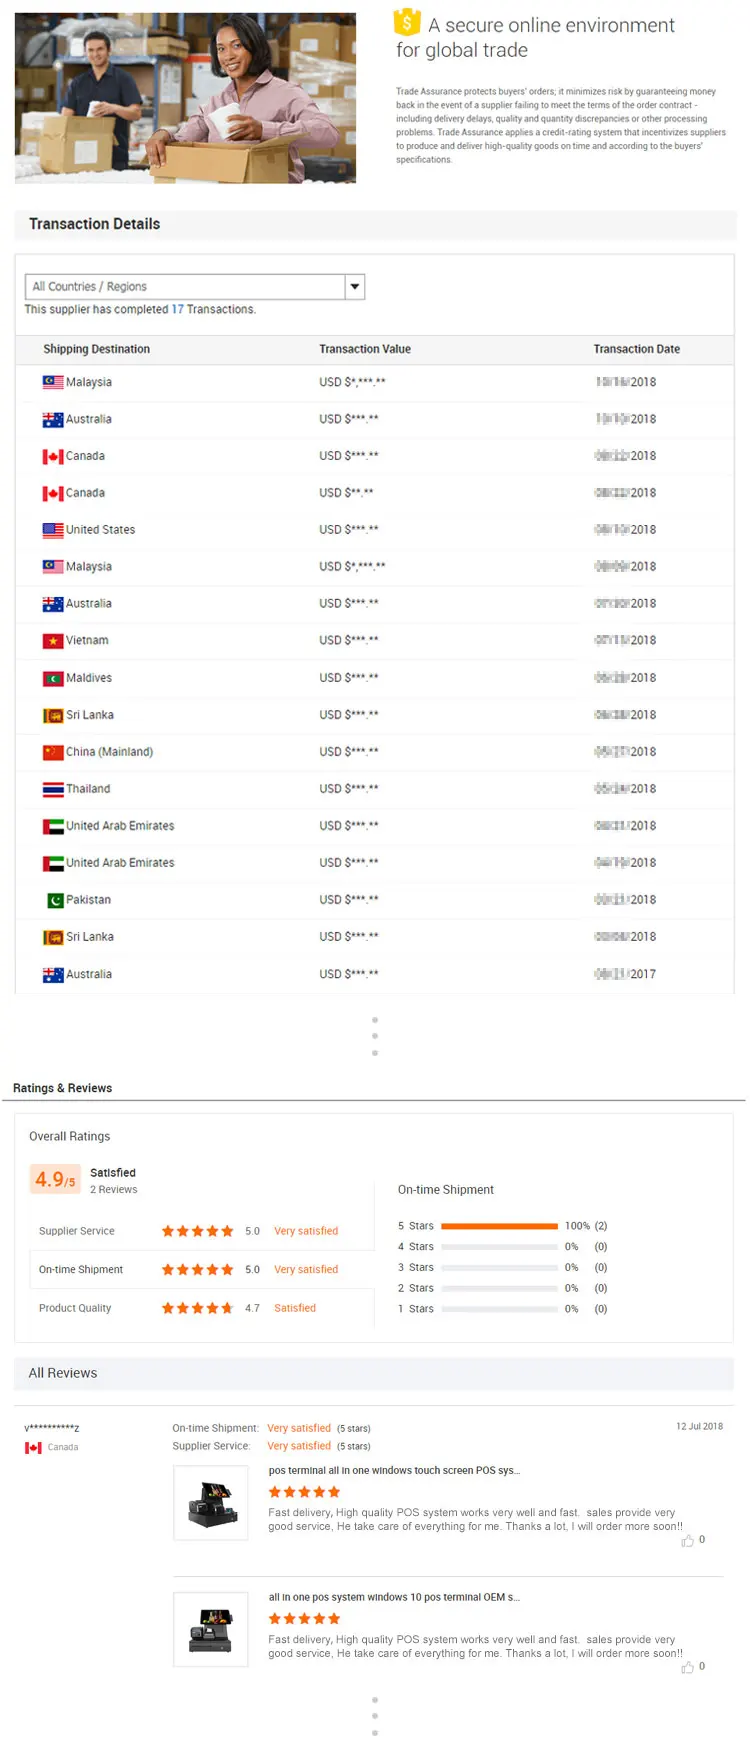
Task: Click the 4 Stars empty progress bar
Action: pyautogui.click(x=499, y=1247)
